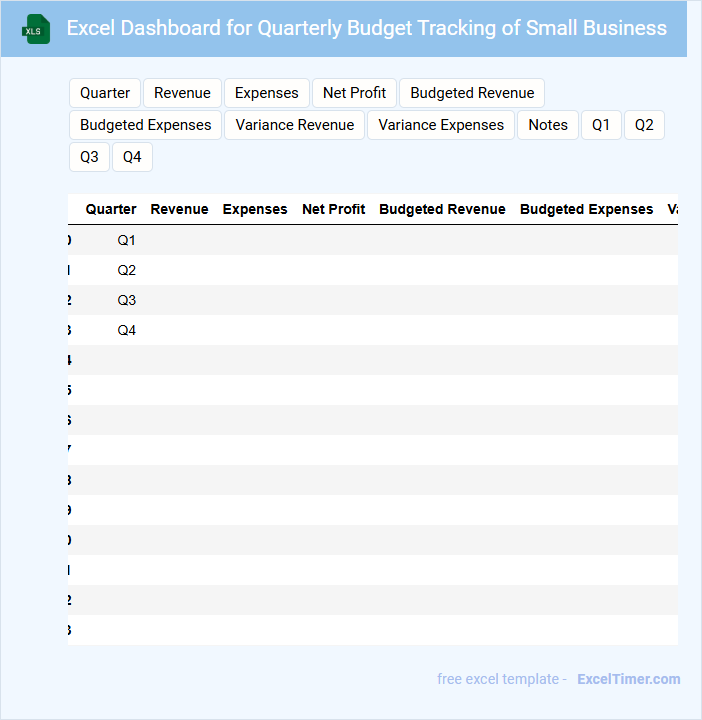Select the Q1 tag button
The height and width of the screenshot is (720, 702).
[601, 125]
